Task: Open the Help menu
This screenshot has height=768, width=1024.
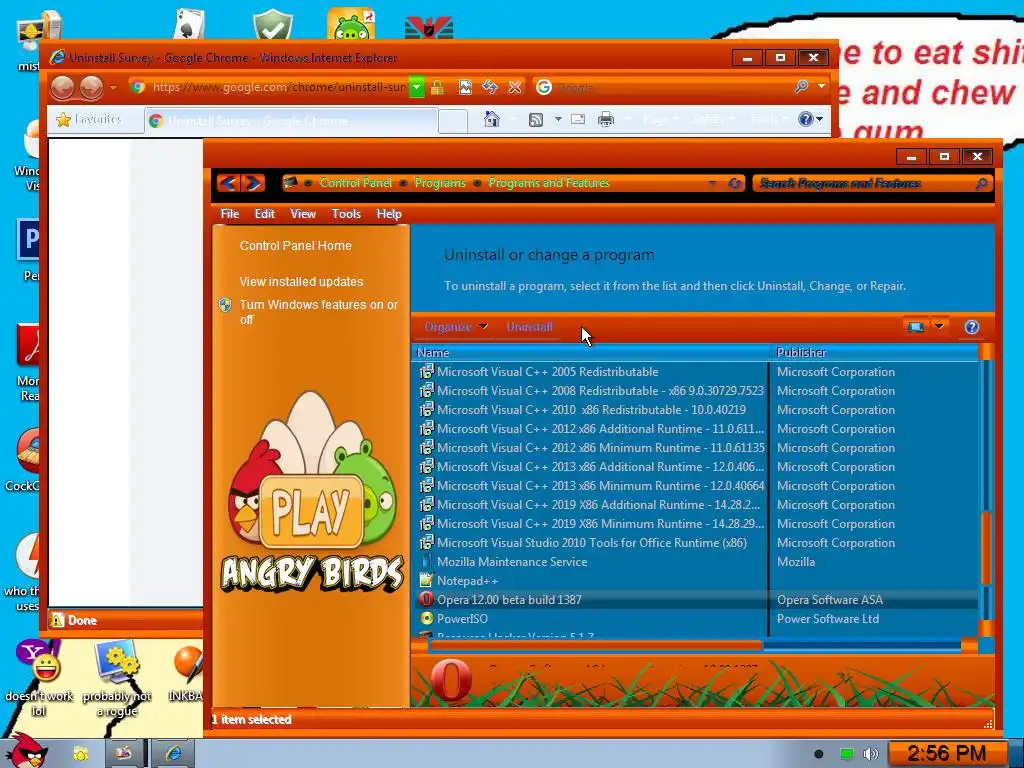Action: click(389, 214)
